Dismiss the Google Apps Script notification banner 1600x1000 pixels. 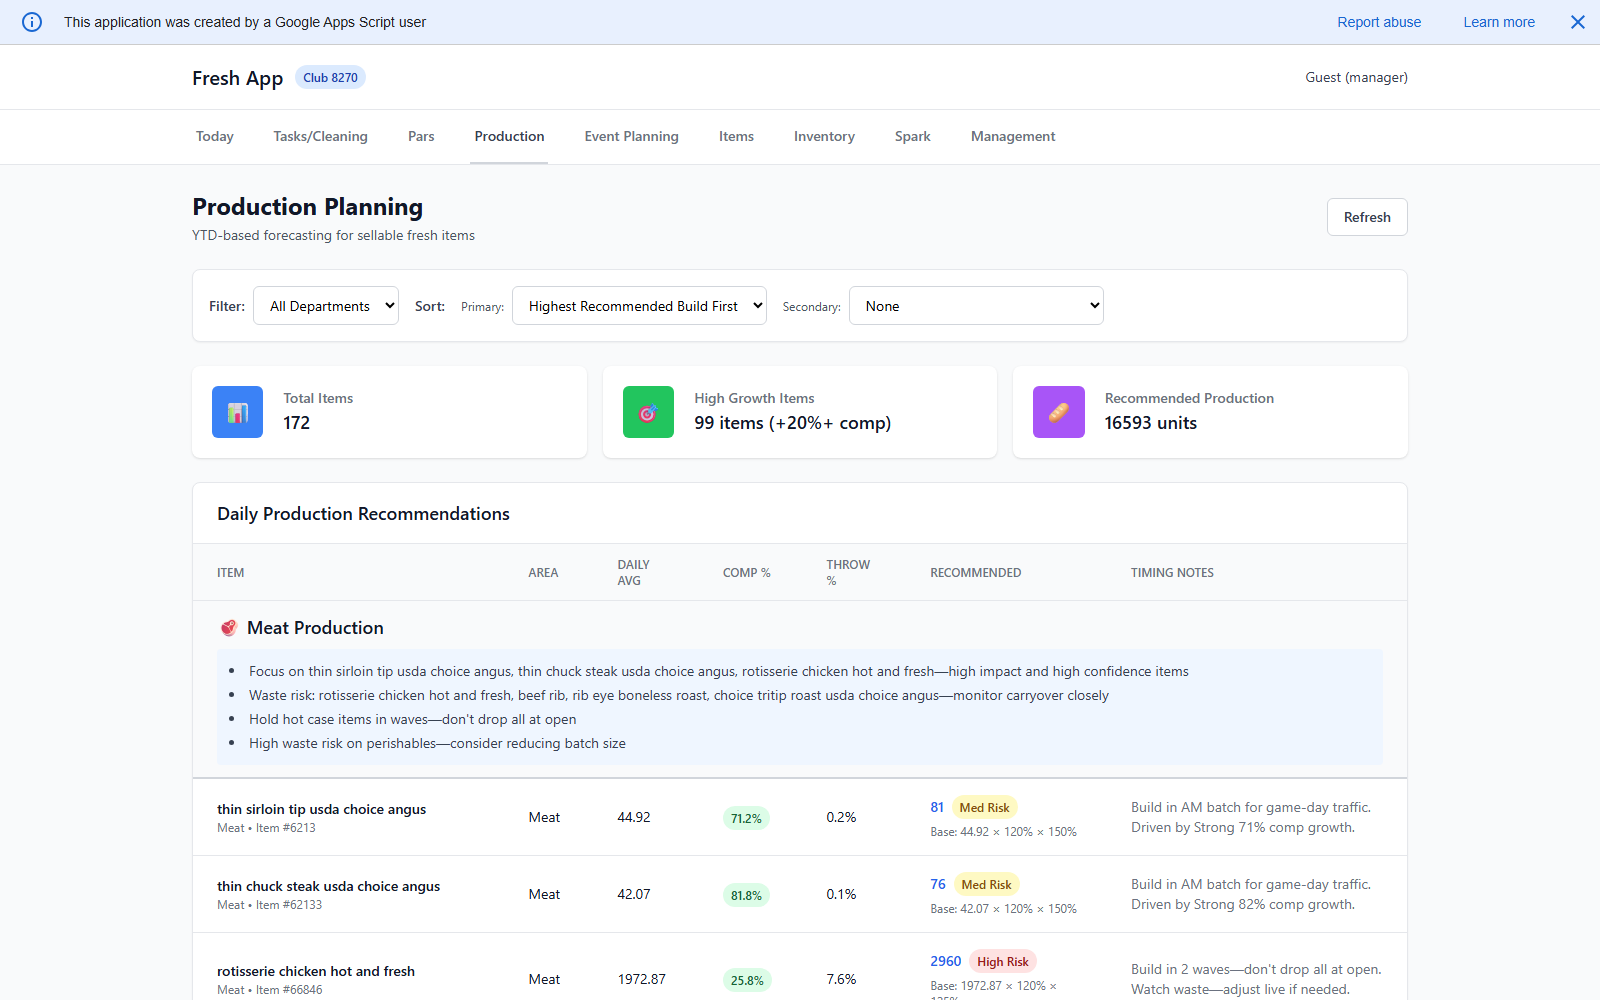coord(1577,22)
